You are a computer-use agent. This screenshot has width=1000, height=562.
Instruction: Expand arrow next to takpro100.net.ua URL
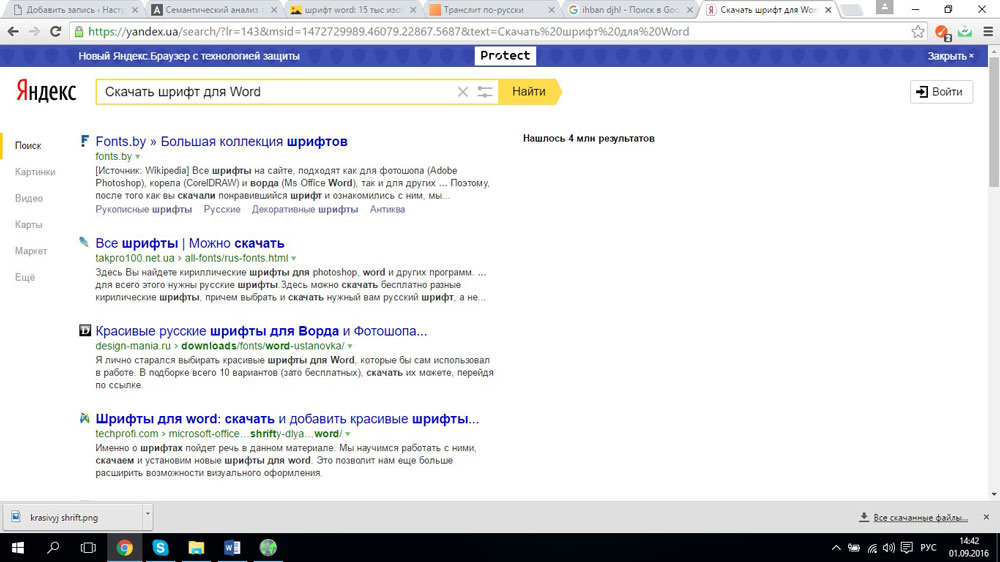pos(293,259)
